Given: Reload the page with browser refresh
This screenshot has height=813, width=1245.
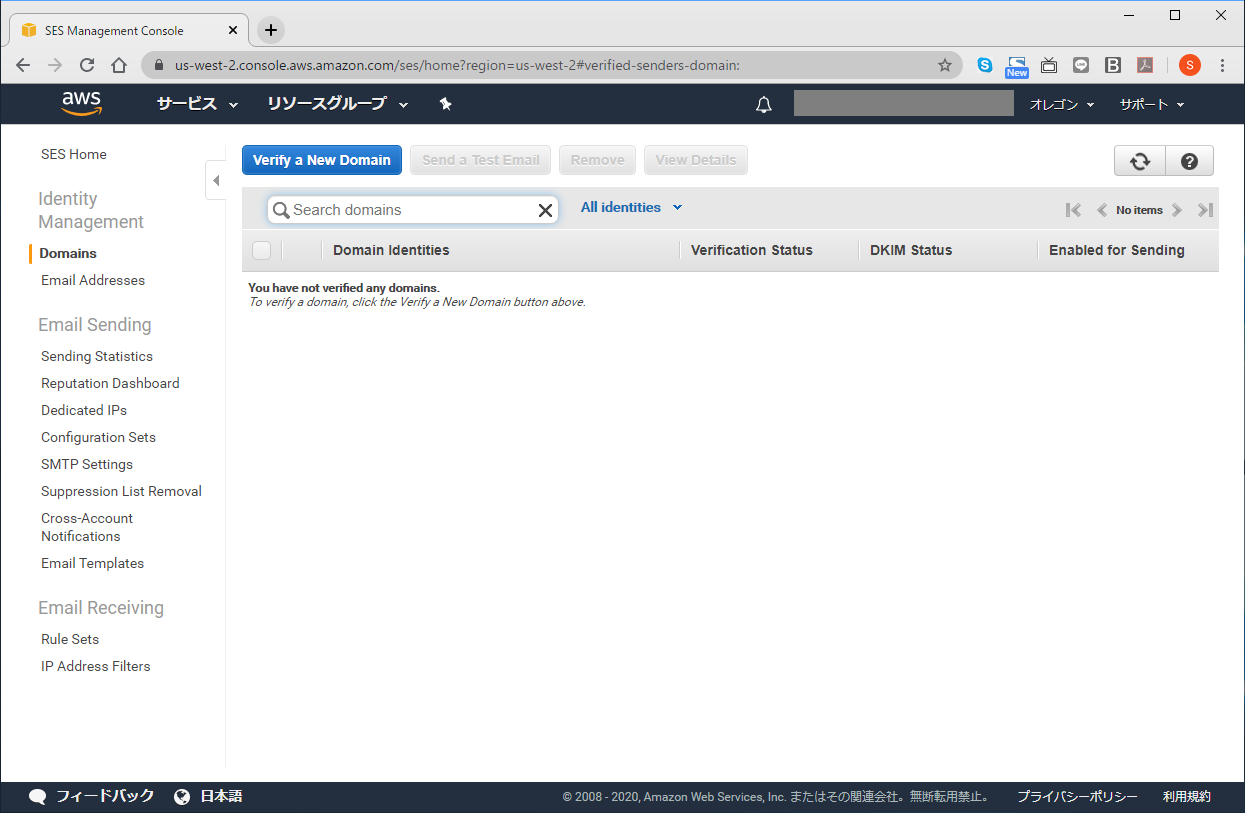Looking at the screenshot, I should pos(87,65).
